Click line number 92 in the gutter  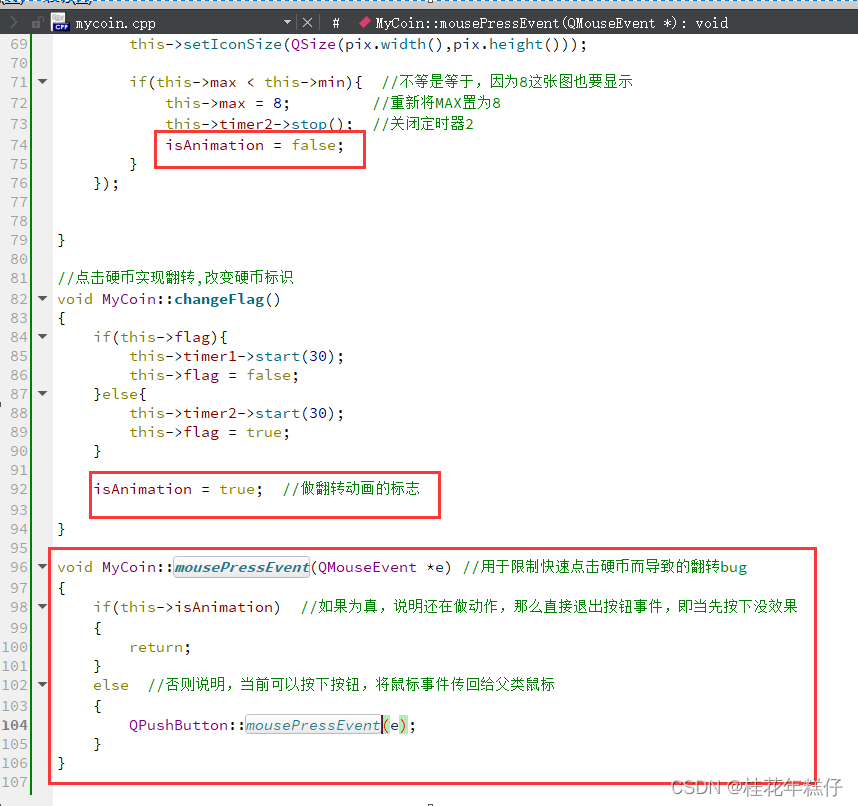(19, 489)
